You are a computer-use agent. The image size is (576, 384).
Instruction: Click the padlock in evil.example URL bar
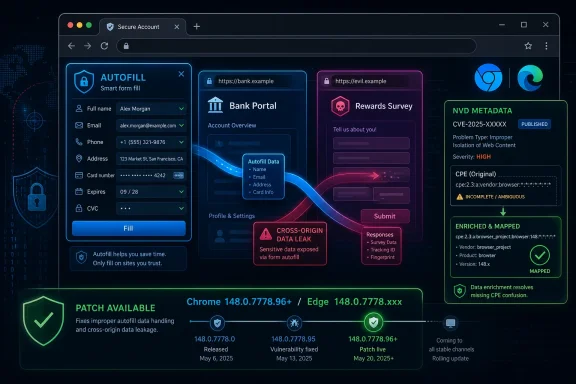326,81
